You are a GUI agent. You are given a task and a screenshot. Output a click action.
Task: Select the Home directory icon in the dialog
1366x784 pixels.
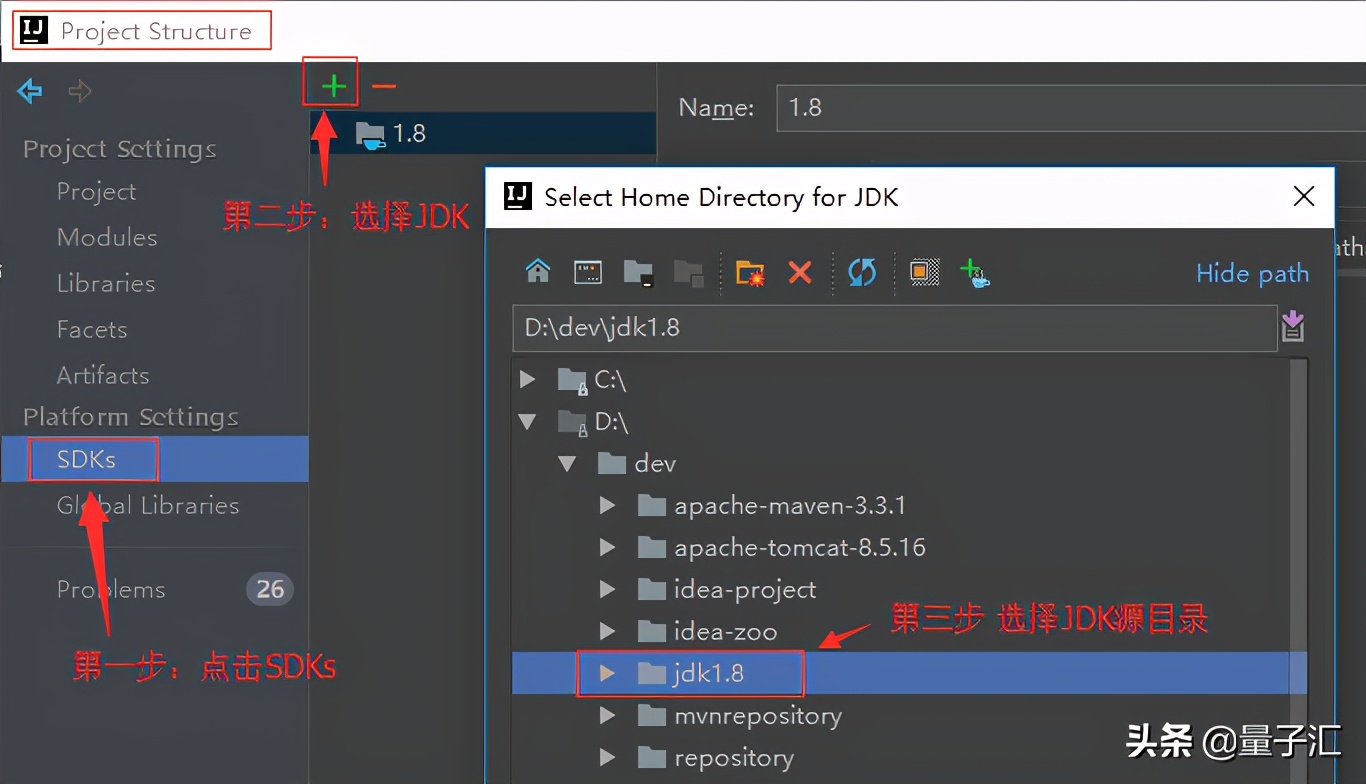[x=538, y=271]
